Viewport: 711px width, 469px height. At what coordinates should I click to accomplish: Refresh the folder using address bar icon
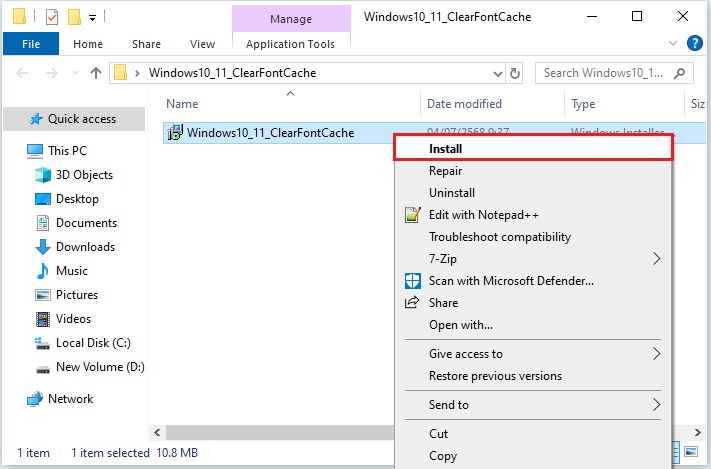(x=515, y=73)
